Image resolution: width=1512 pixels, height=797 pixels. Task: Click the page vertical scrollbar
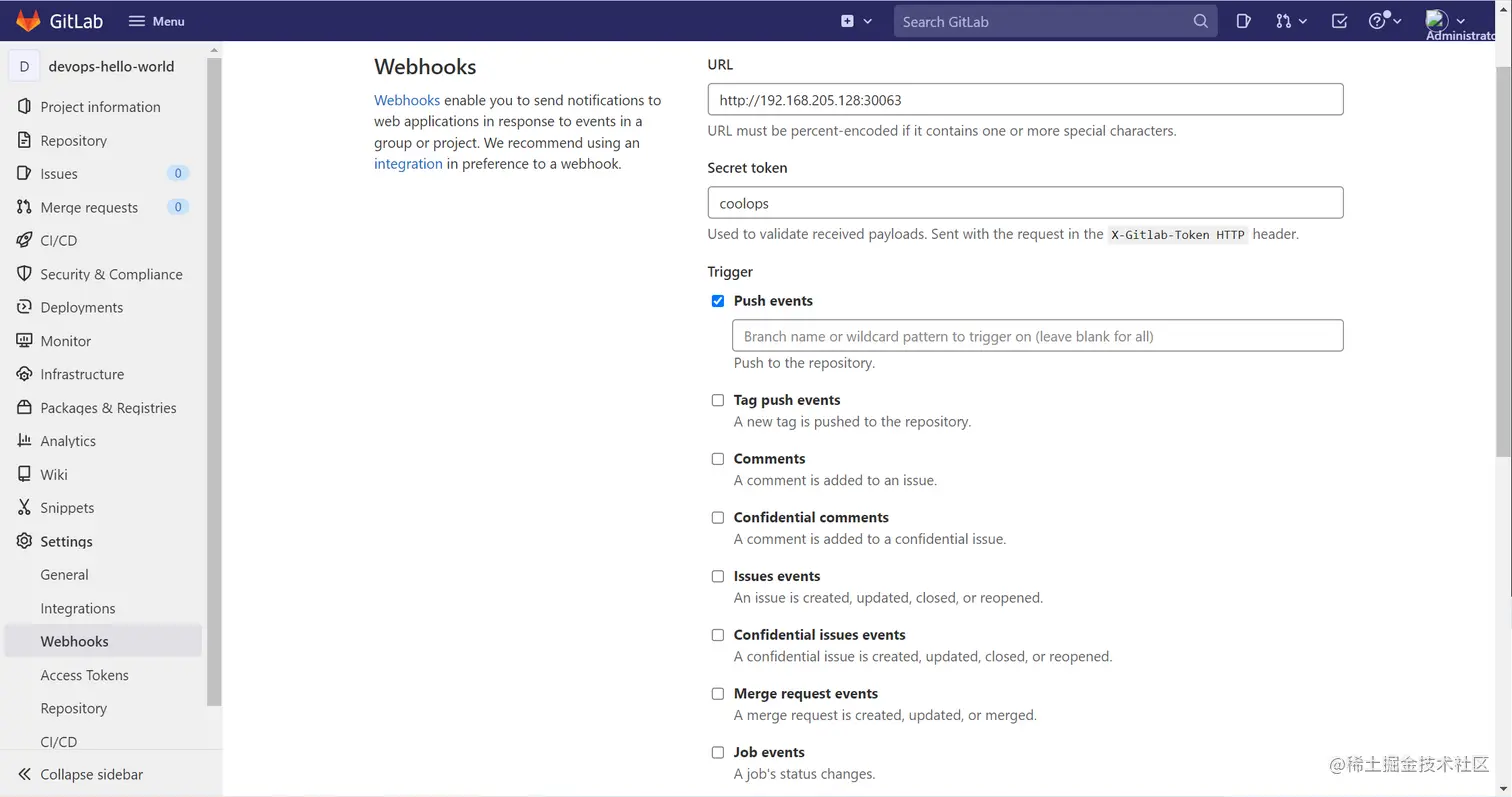(x=1505, y=260)
